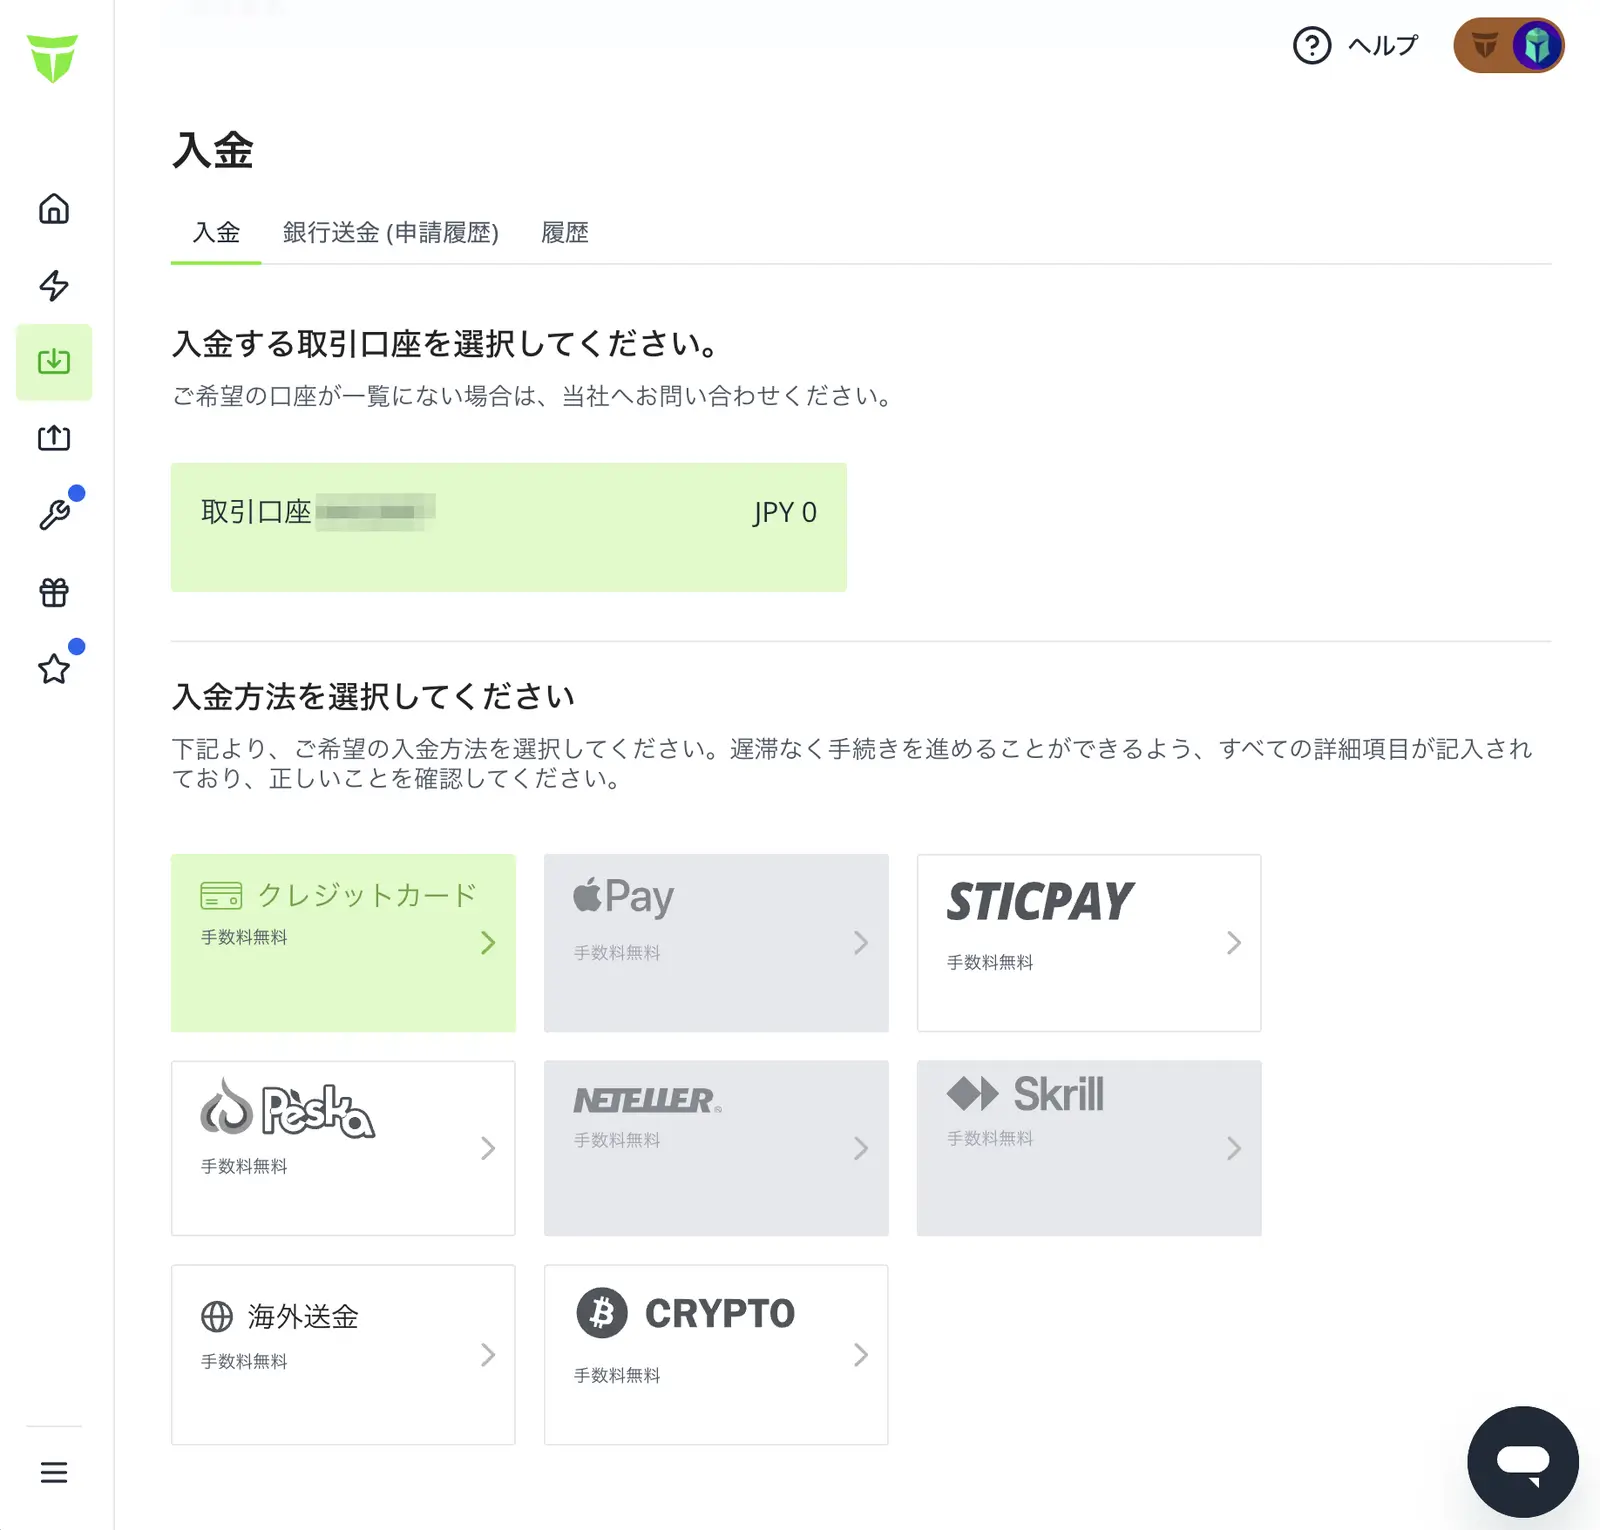Open the lightning bolt sidebar icon
Image resolution: width=1600 pixels, height=1530 pixels.
(x=54, y=286)
